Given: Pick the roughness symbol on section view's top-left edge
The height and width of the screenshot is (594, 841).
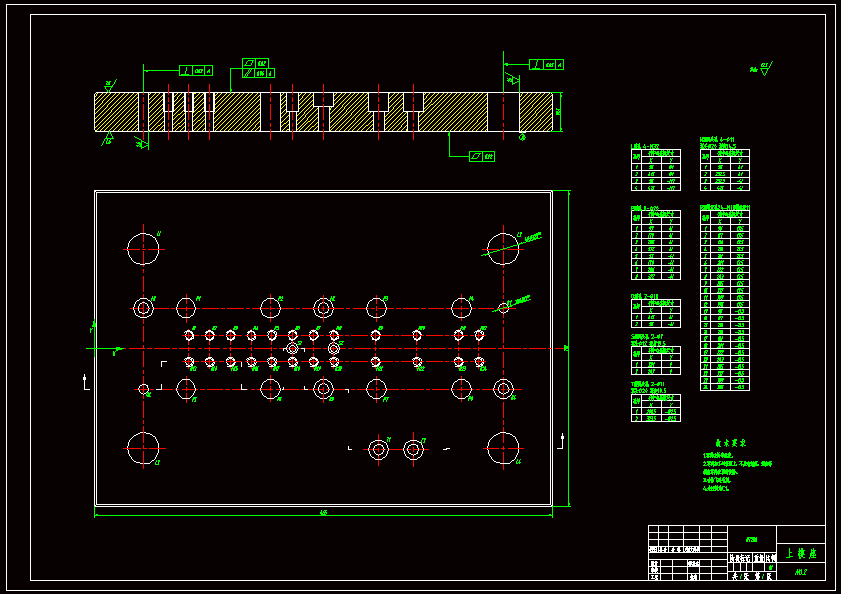Looking at the screenshot, I should point(110,86).
